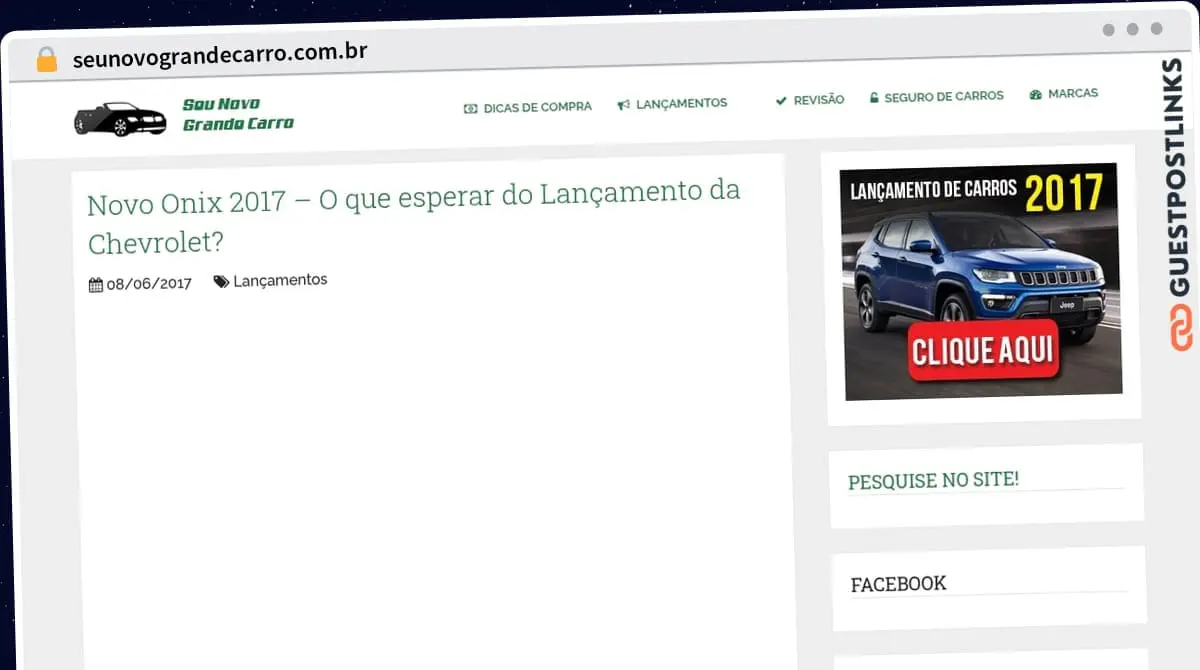Click the black car logo image
The width and height of the screenshot is (1200, 670).
tap(121, 119)
